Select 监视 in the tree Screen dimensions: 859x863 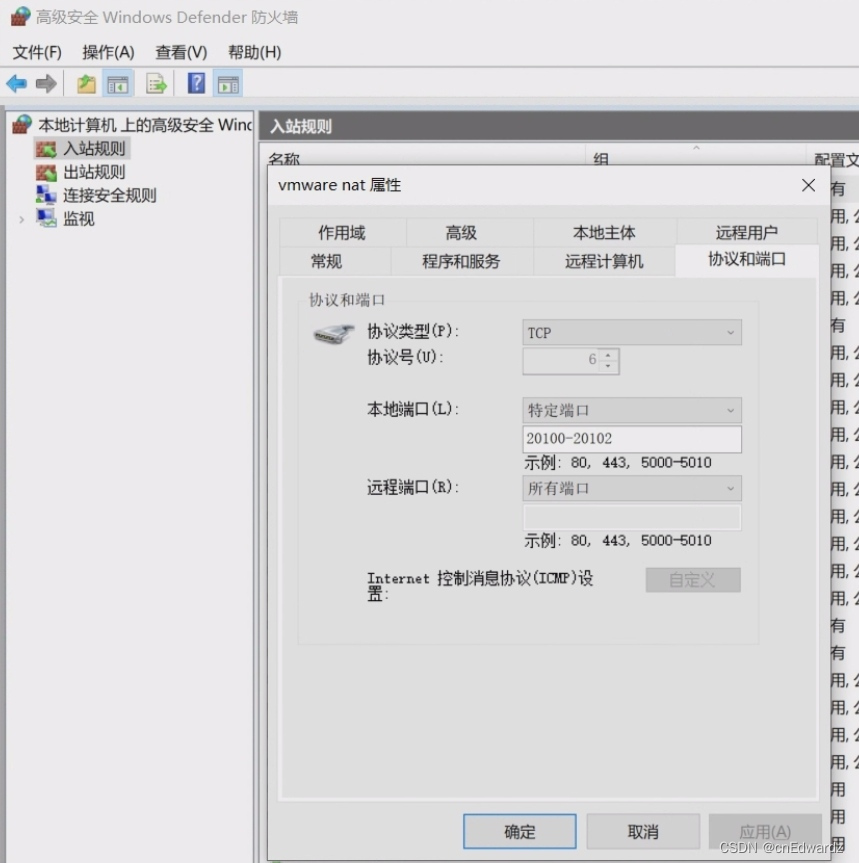coord(79,219)
